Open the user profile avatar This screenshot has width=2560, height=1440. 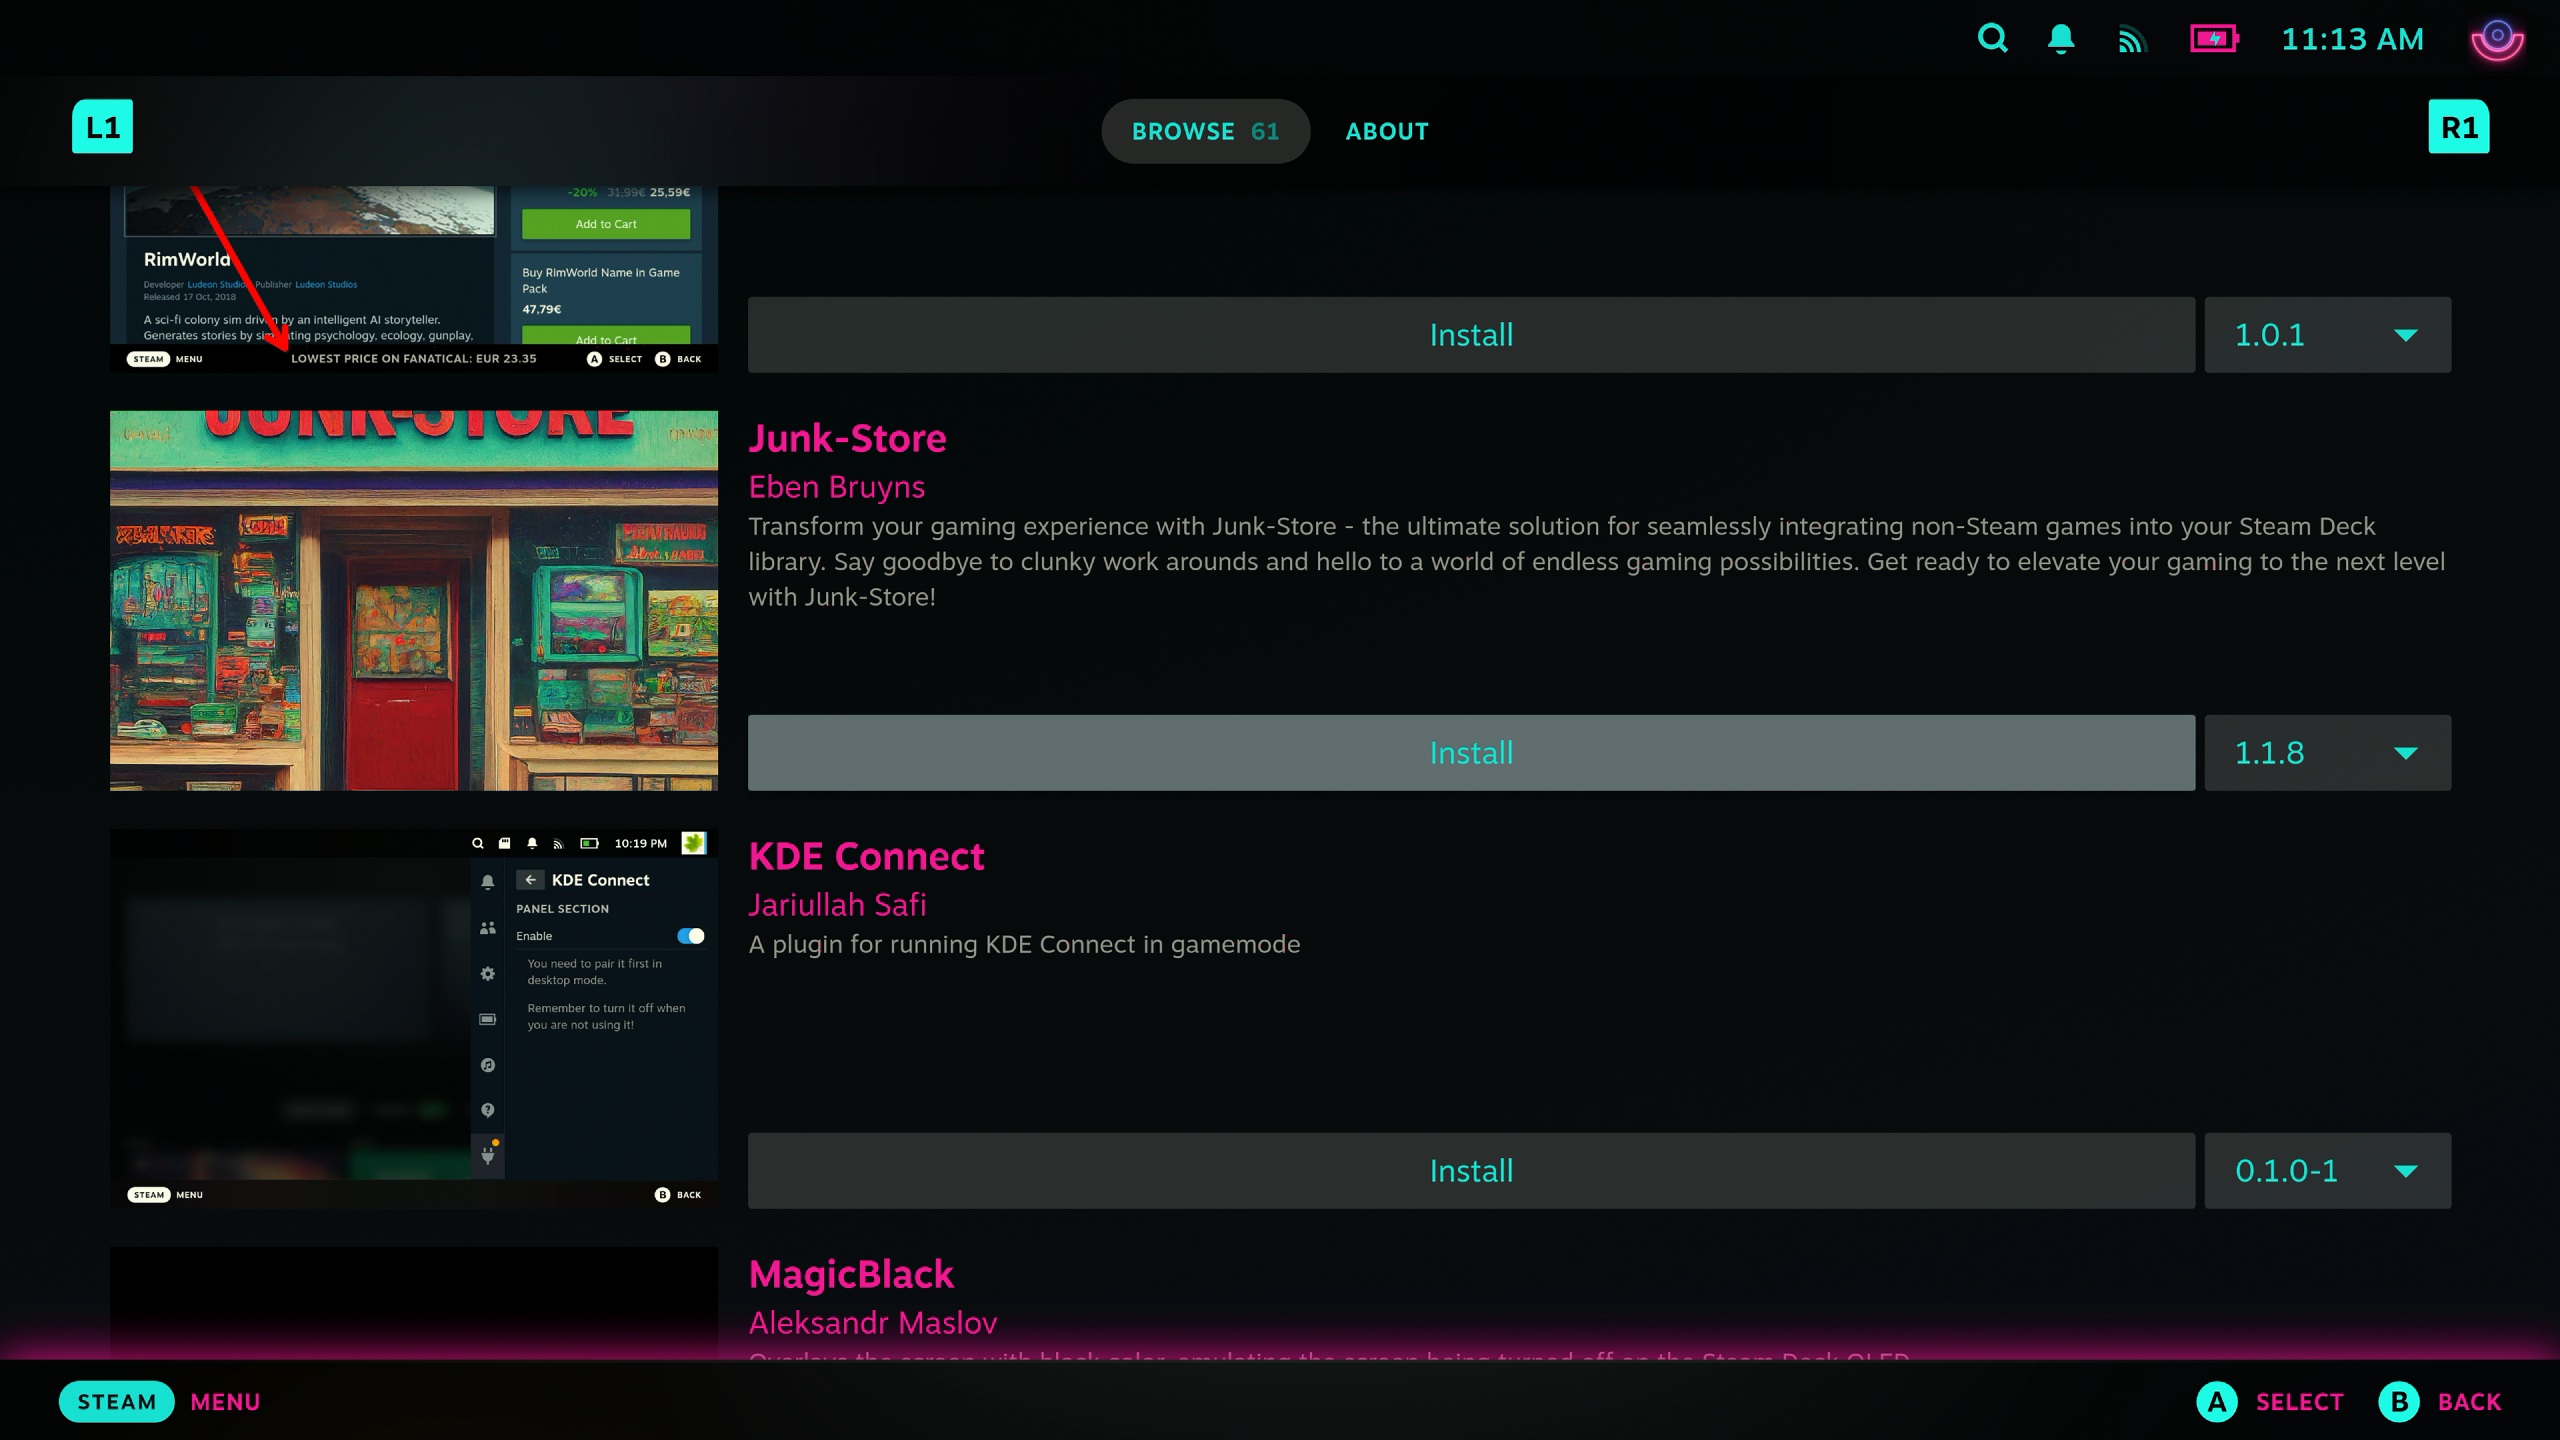(2497, 39)
